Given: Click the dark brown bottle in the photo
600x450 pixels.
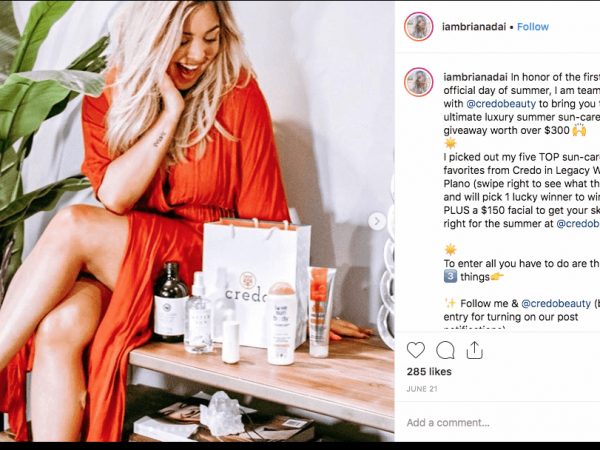Looking at the screenshot, I should coord(171,302).
